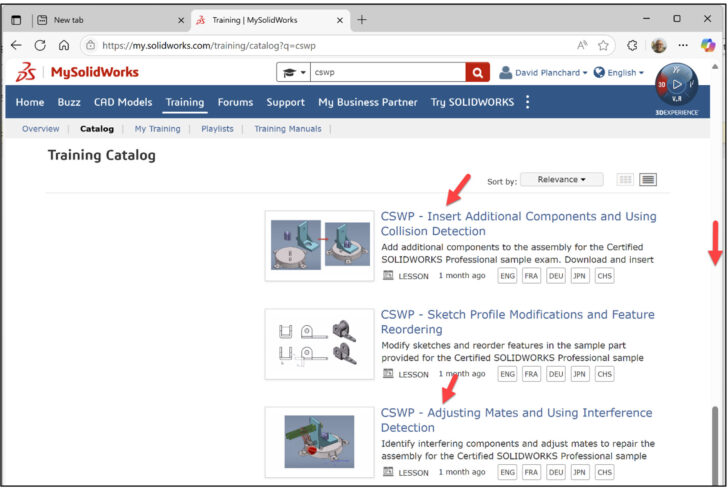Viewport: 728px width, 489px height.
Task: Open the tab actions menu icon
Action: 16,20
